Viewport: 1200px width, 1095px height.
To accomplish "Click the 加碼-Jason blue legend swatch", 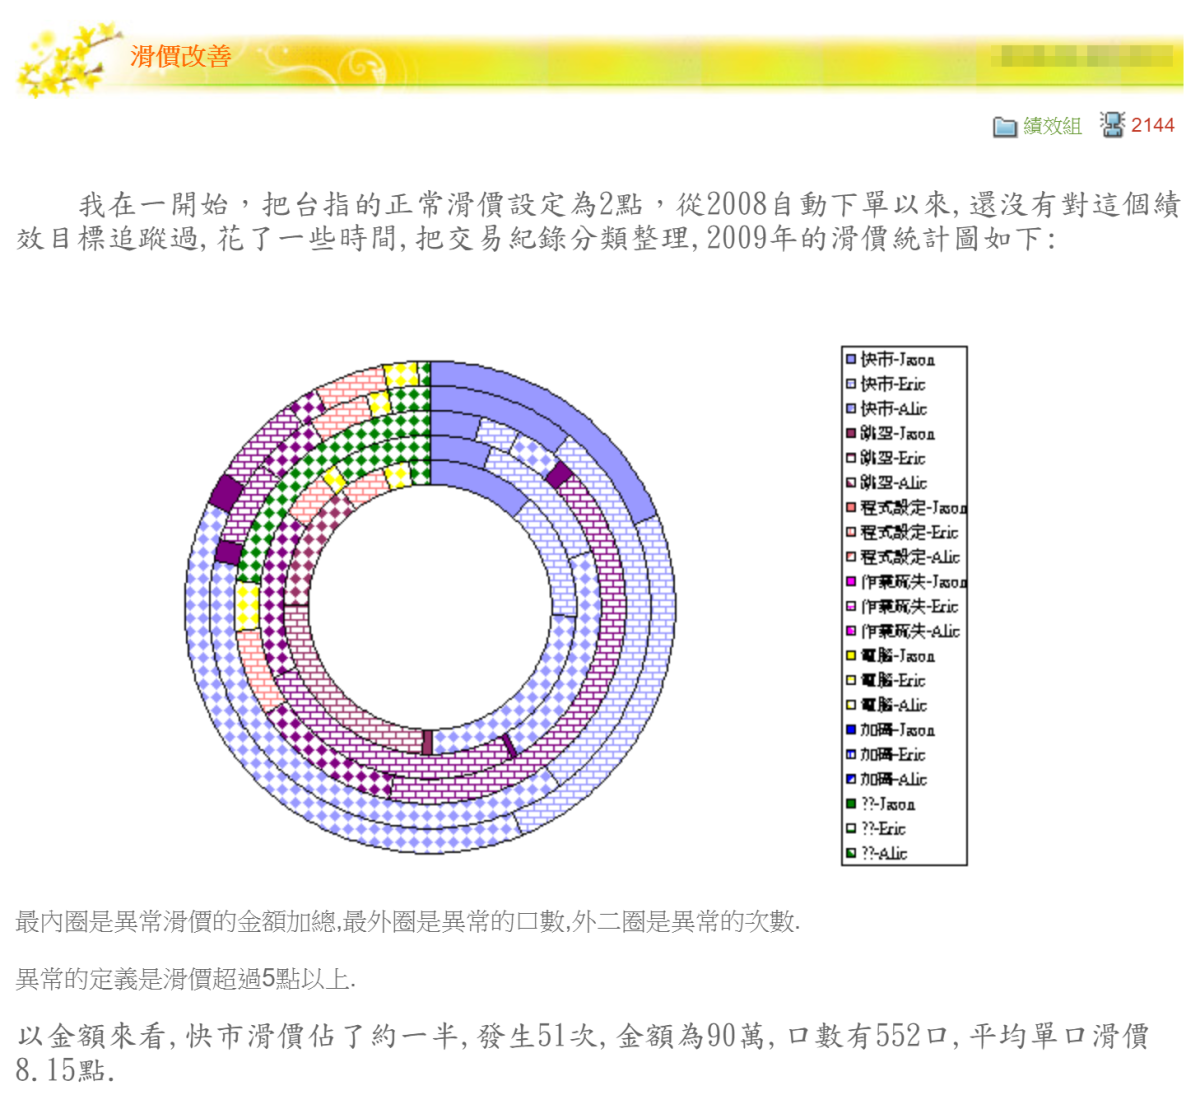I will [x=851, y=729].
